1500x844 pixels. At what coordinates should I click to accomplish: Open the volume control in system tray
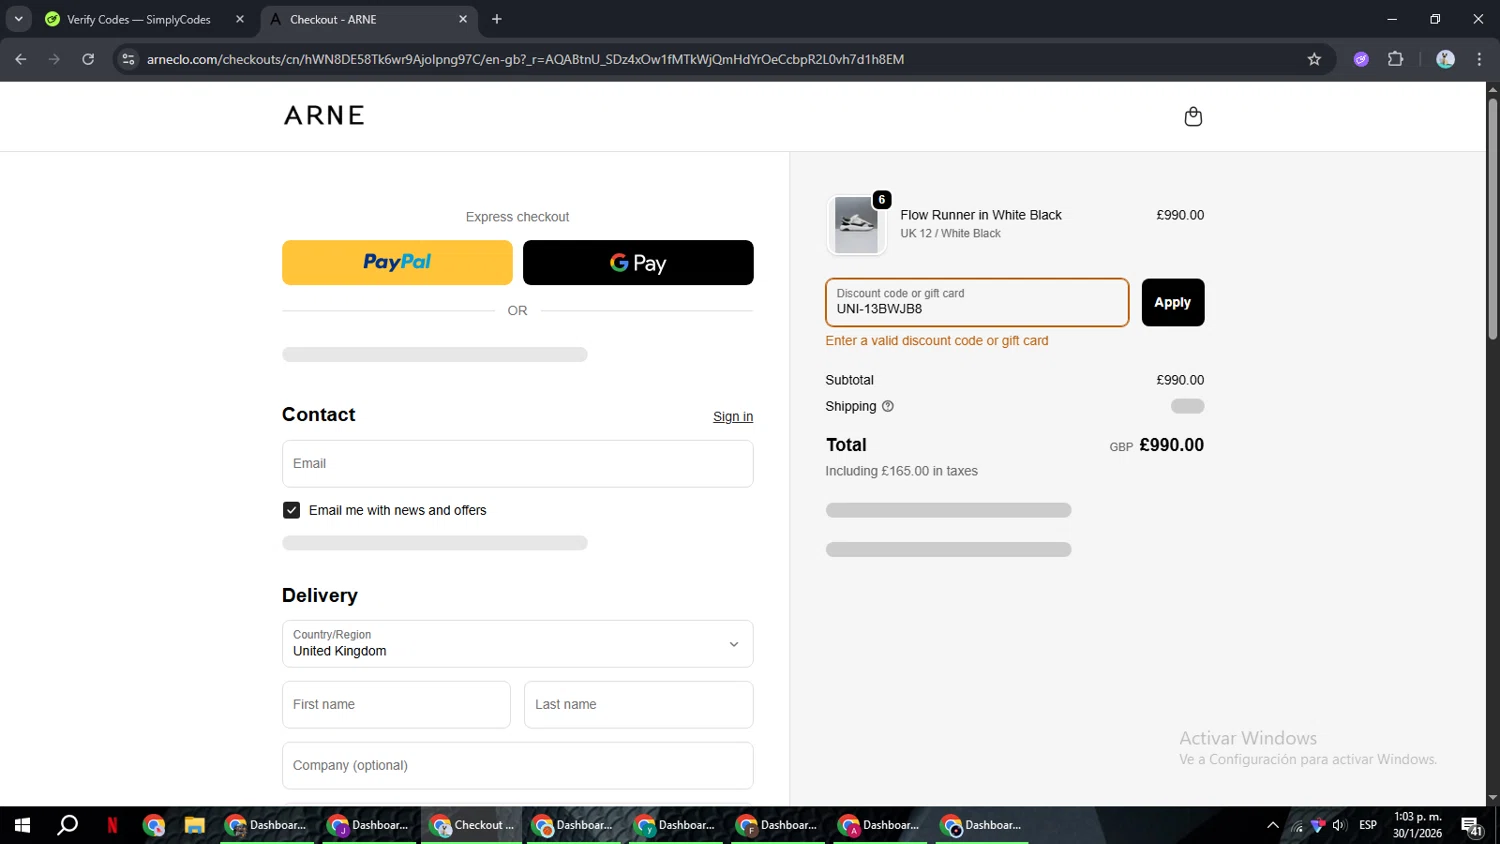click(1339, 825)
